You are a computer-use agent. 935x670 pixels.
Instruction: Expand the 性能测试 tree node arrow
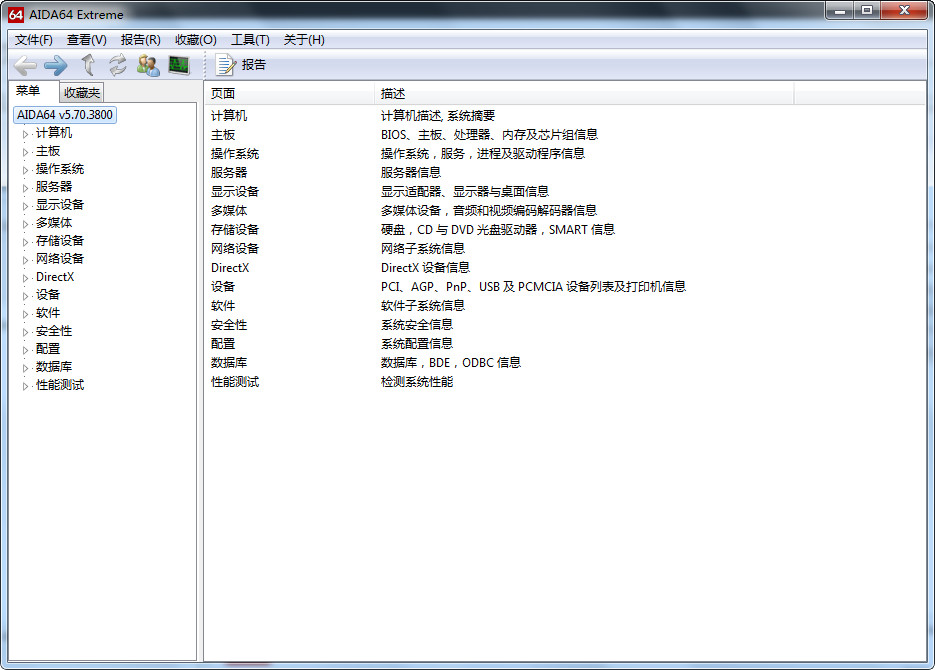25,386
